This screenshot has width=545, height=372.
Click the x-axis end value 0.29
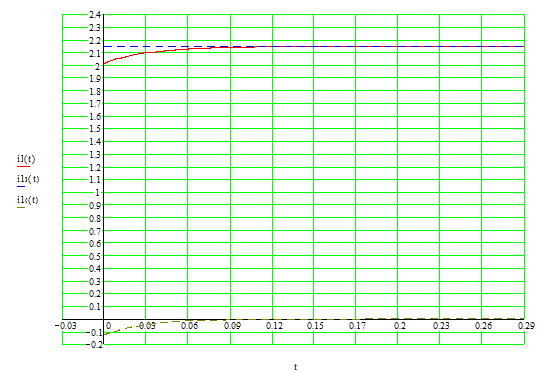tap(526, 326)
